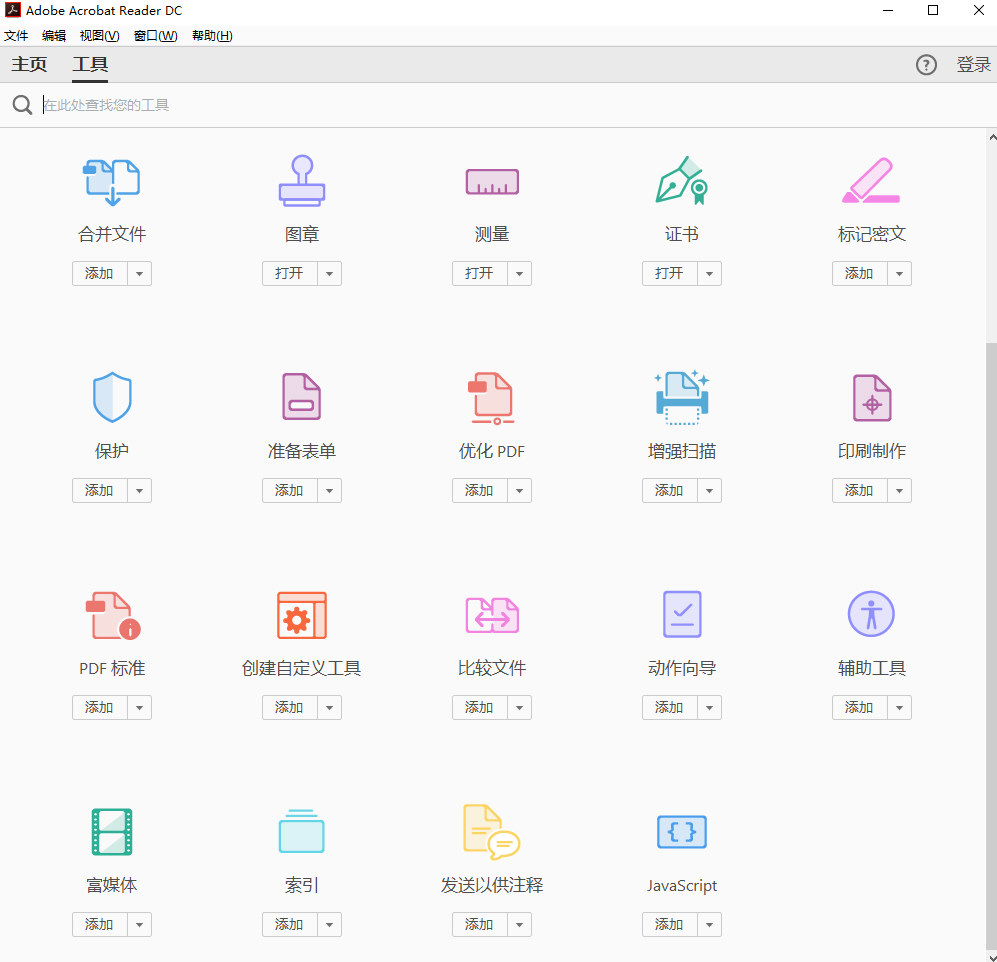Click the 发送以供注释 label text
Screen dimensions: 997x962
[492, 885]
